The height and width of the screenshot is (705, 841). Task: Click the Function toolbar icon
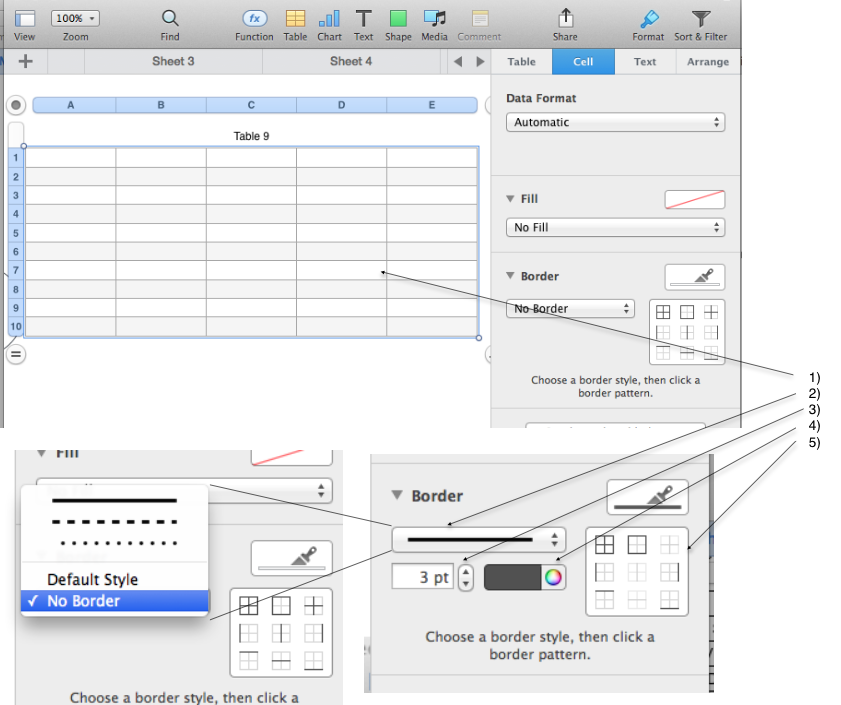(255, 19)
